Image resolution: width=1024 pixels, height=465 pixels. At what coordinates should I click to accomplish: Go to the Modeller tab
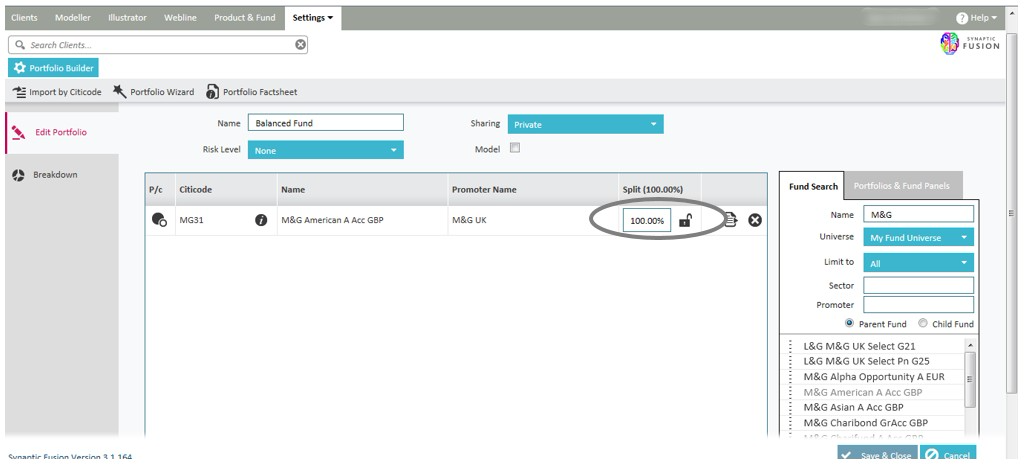(x=73, y=18)
